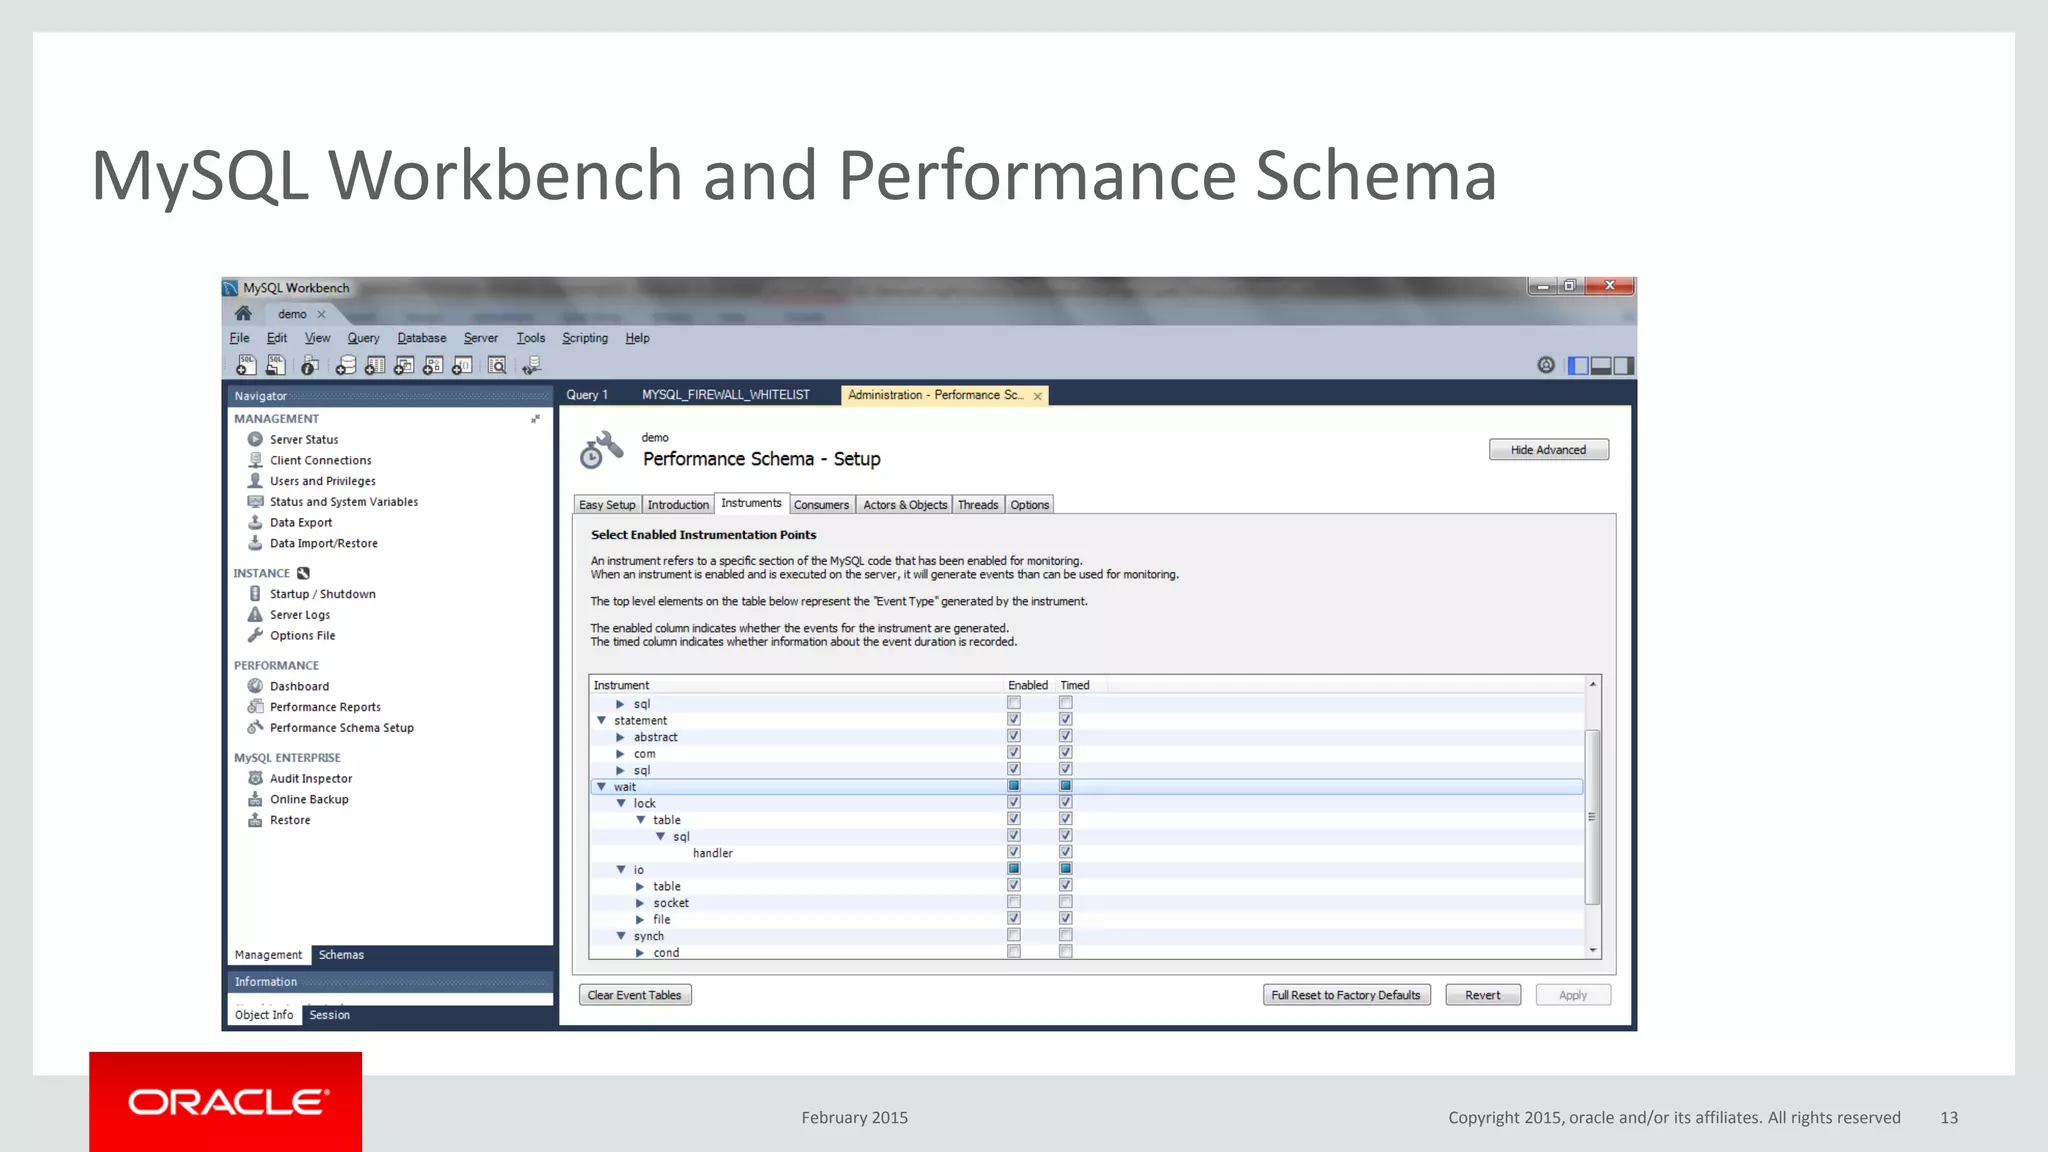Create new stored procedure toolbar icon
The height and width of the screenshot is (1152, 2048).
(x=432, y=366)
